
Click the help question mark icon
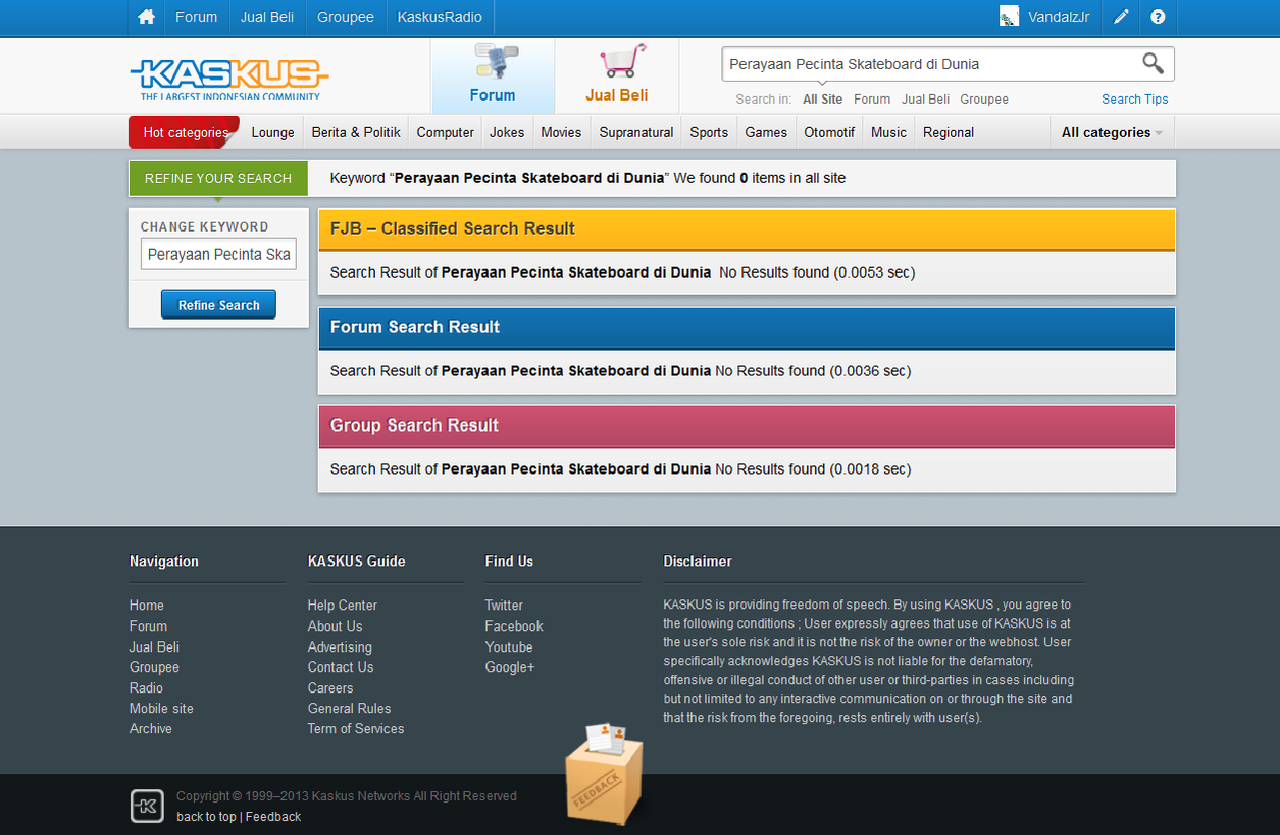[x=1158, y=17]
